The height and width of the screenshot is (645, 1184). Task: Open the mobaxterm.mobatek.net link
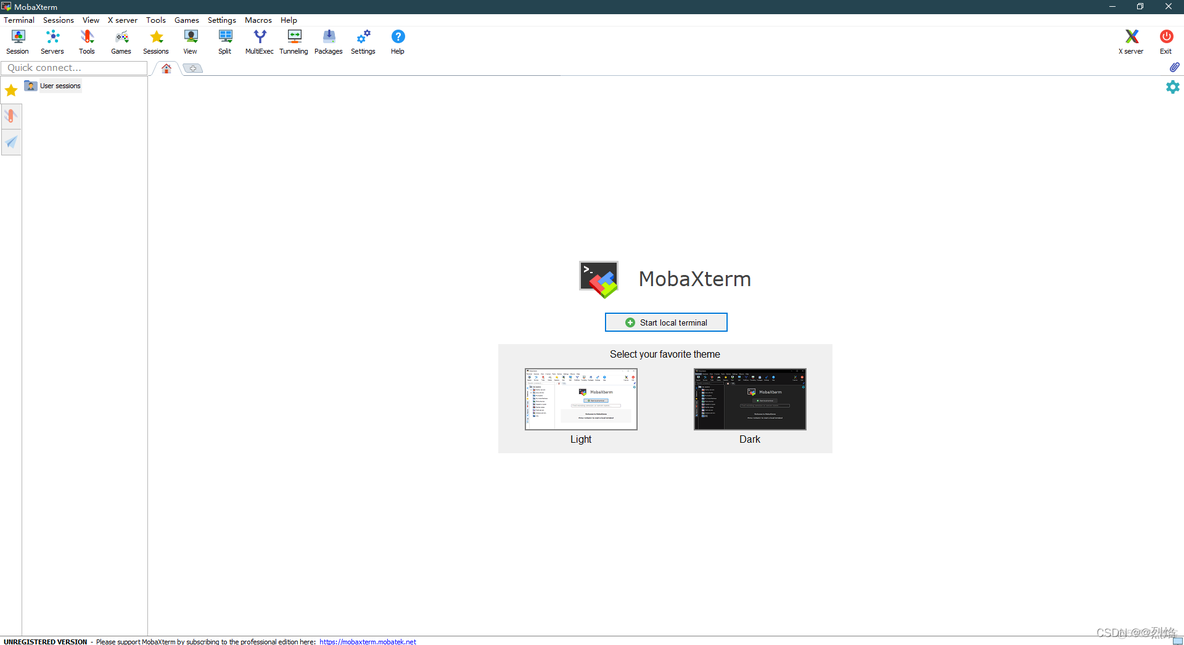pyautogui.click(x=368, y=641)
